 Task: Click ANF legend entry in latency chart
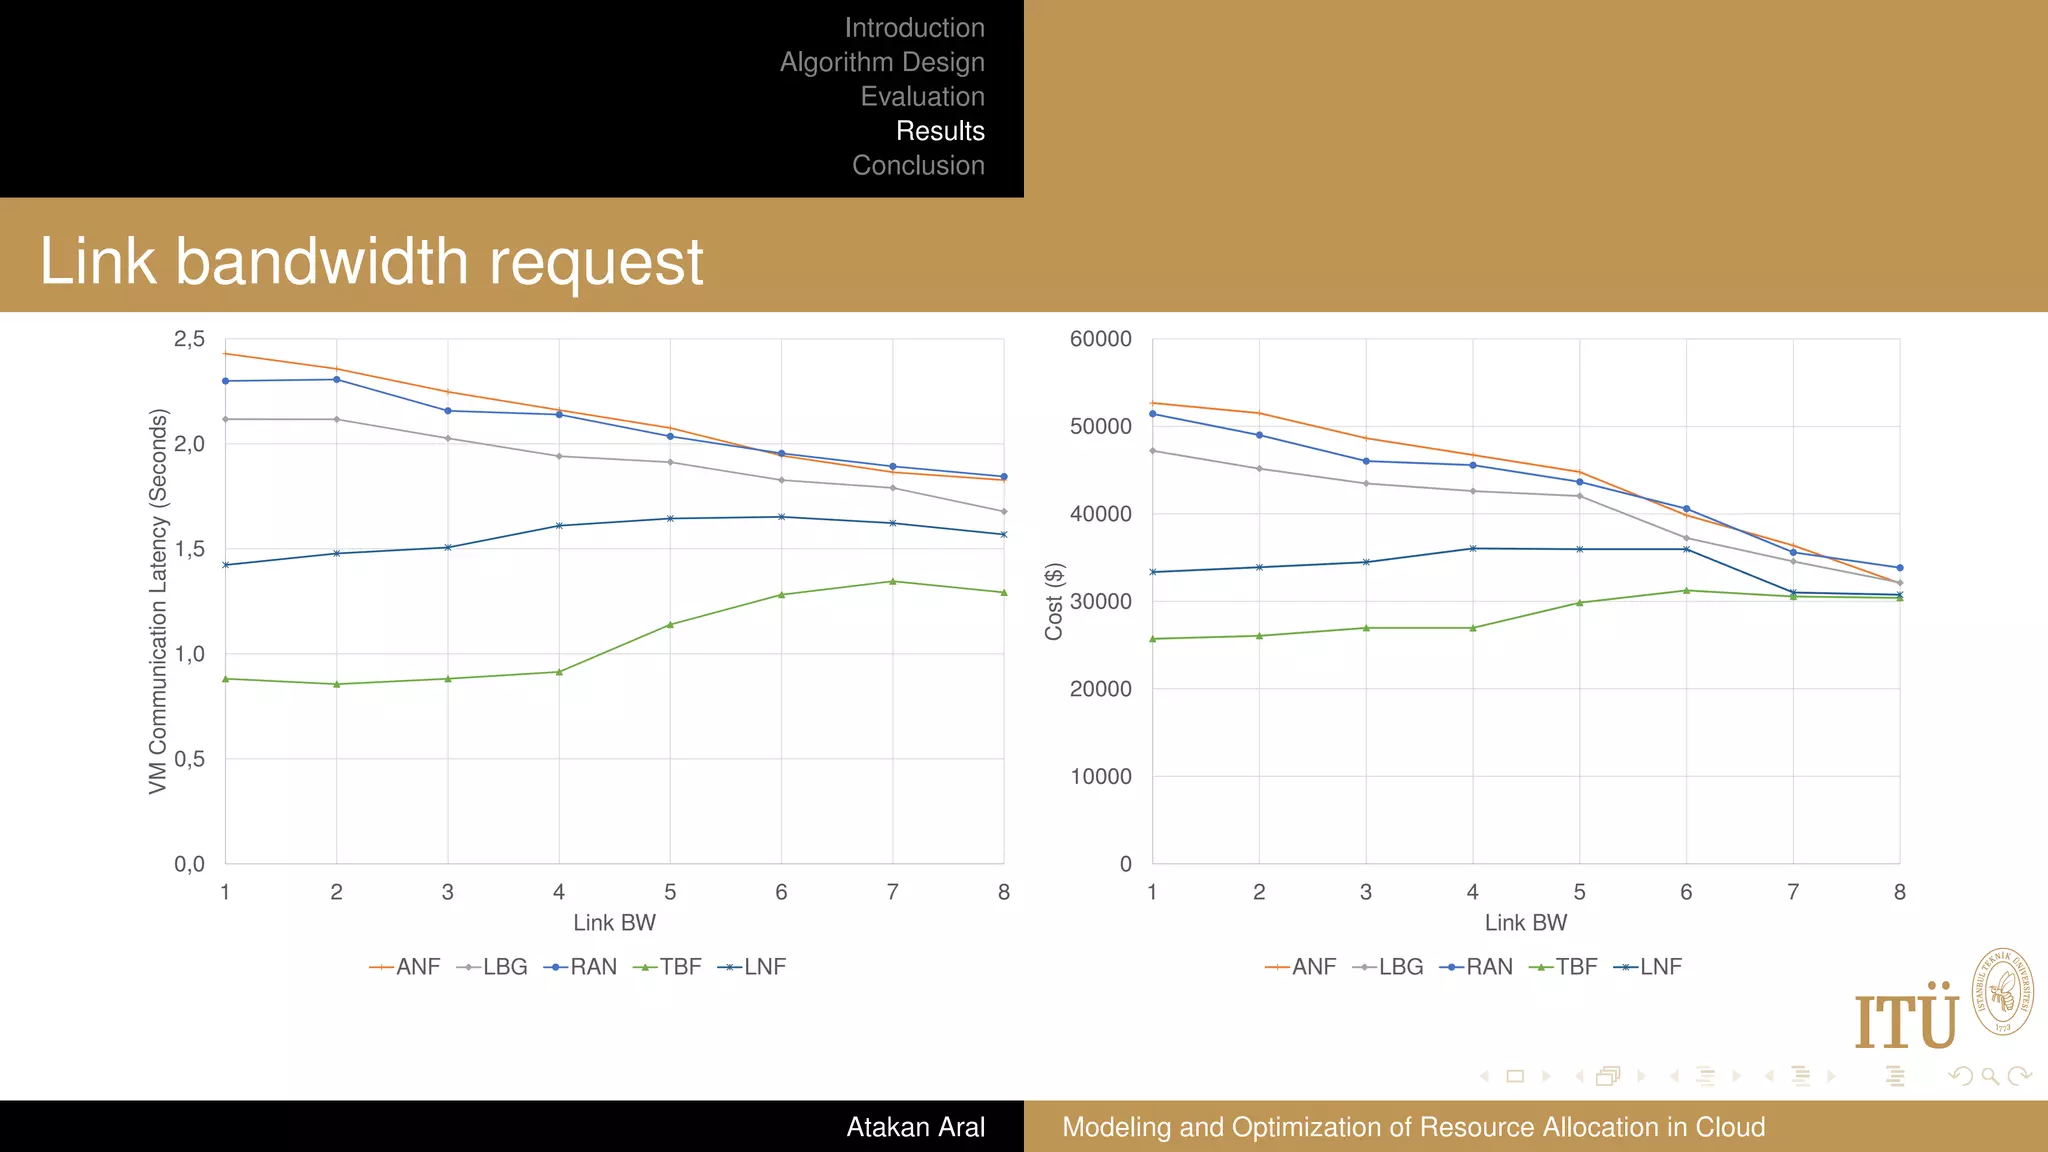(404, 967)
